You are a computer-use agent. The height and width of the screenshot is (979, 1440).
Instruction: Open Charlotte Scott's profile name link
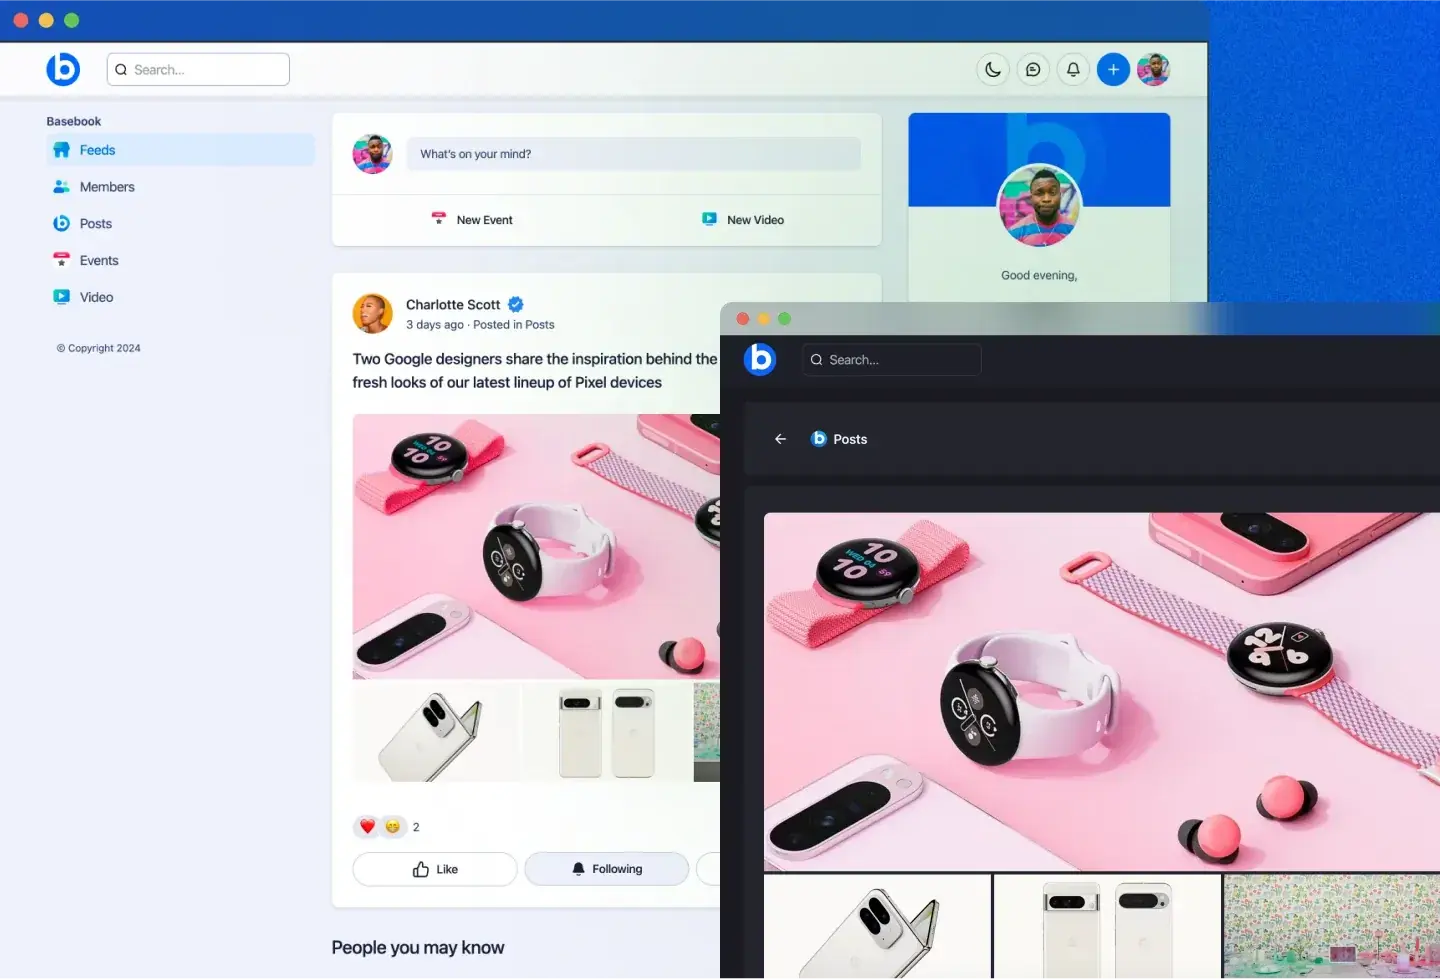point(453,305)
